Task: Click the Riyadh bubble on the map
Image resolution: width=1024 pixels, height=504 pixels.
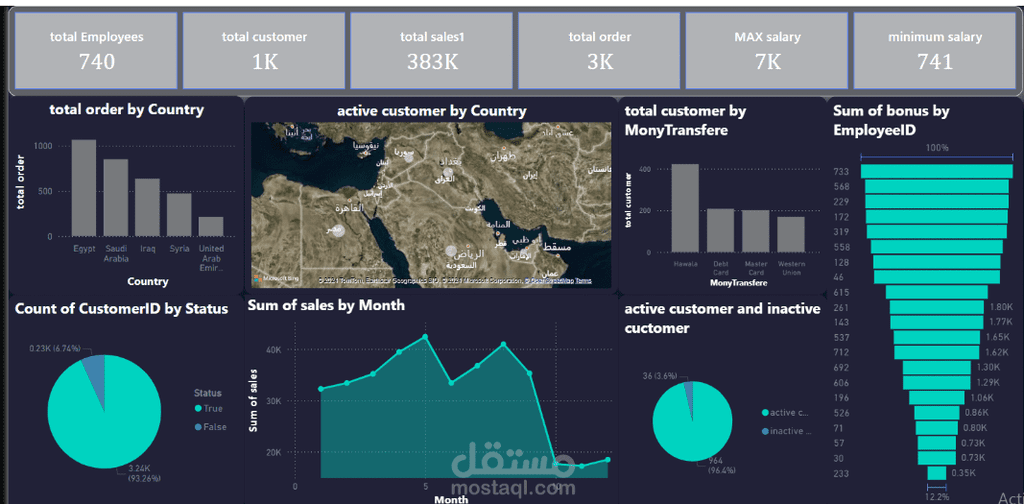Action: [450, 250]
